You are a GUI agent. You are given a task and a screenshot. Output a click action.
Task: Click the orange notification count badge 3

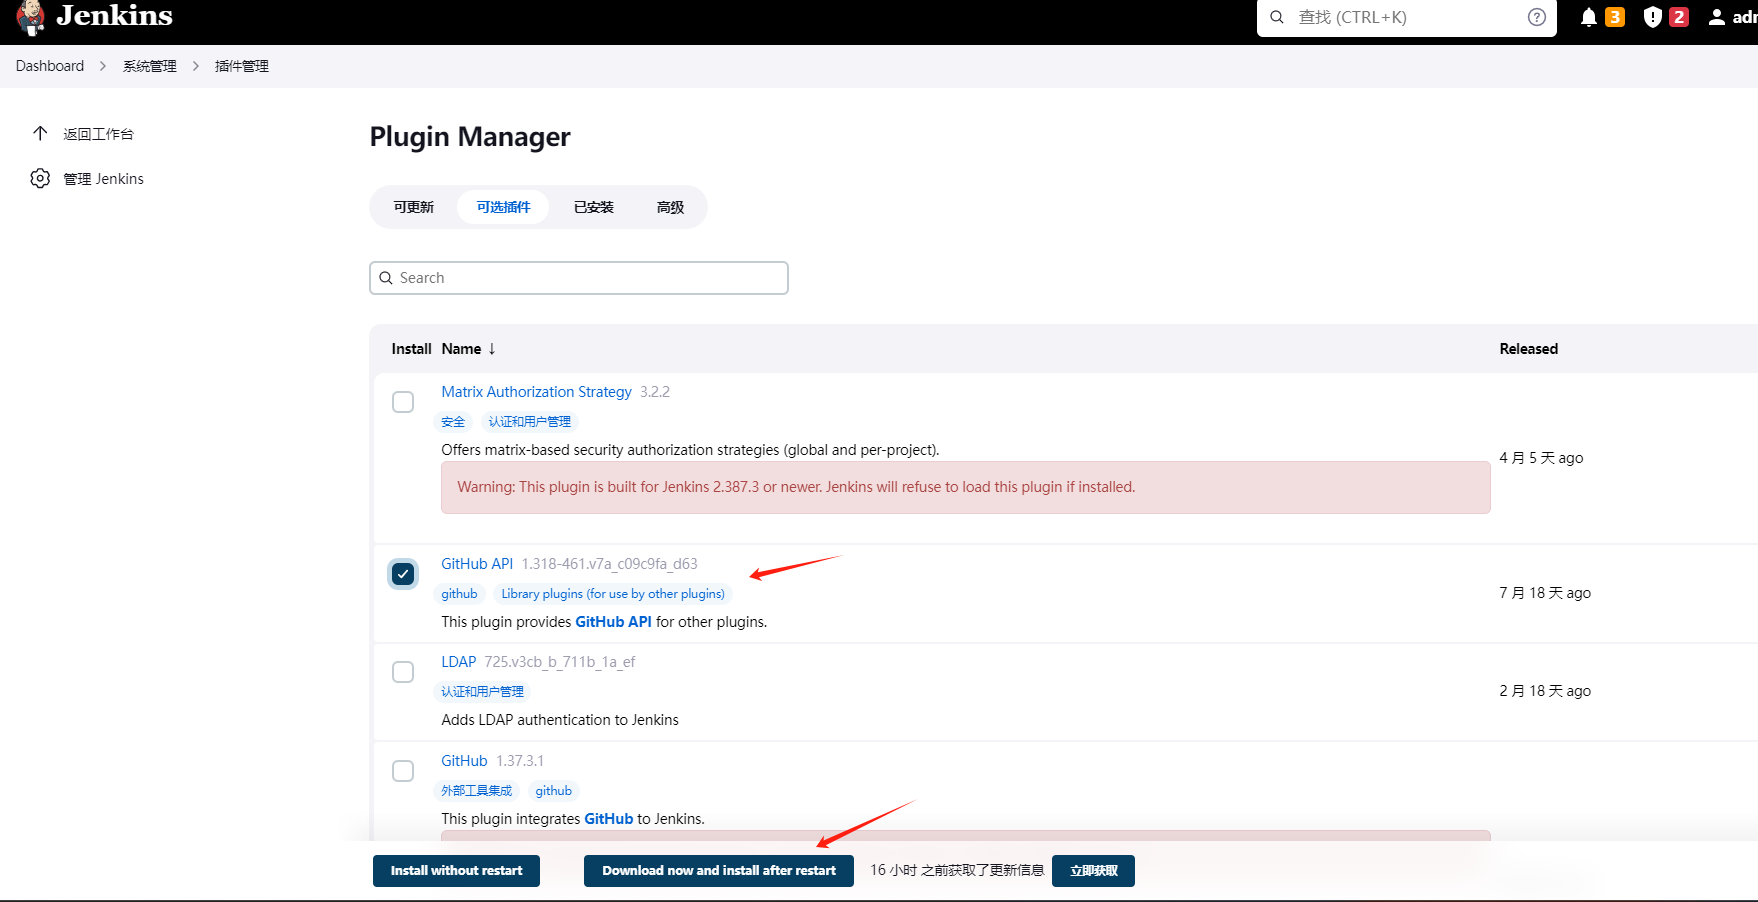tap(1614, 17)
